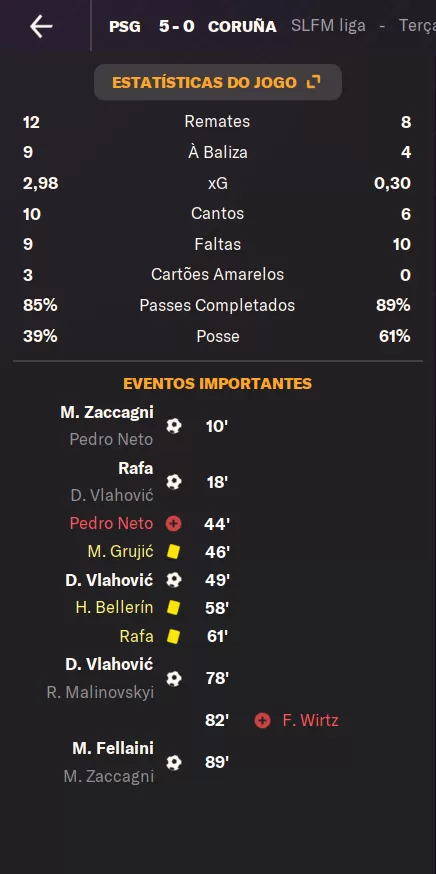436x874 pixels.
Task: Click H. Bellerín yellow card icon
Action: pyautogui.click(x=173, y=608)
